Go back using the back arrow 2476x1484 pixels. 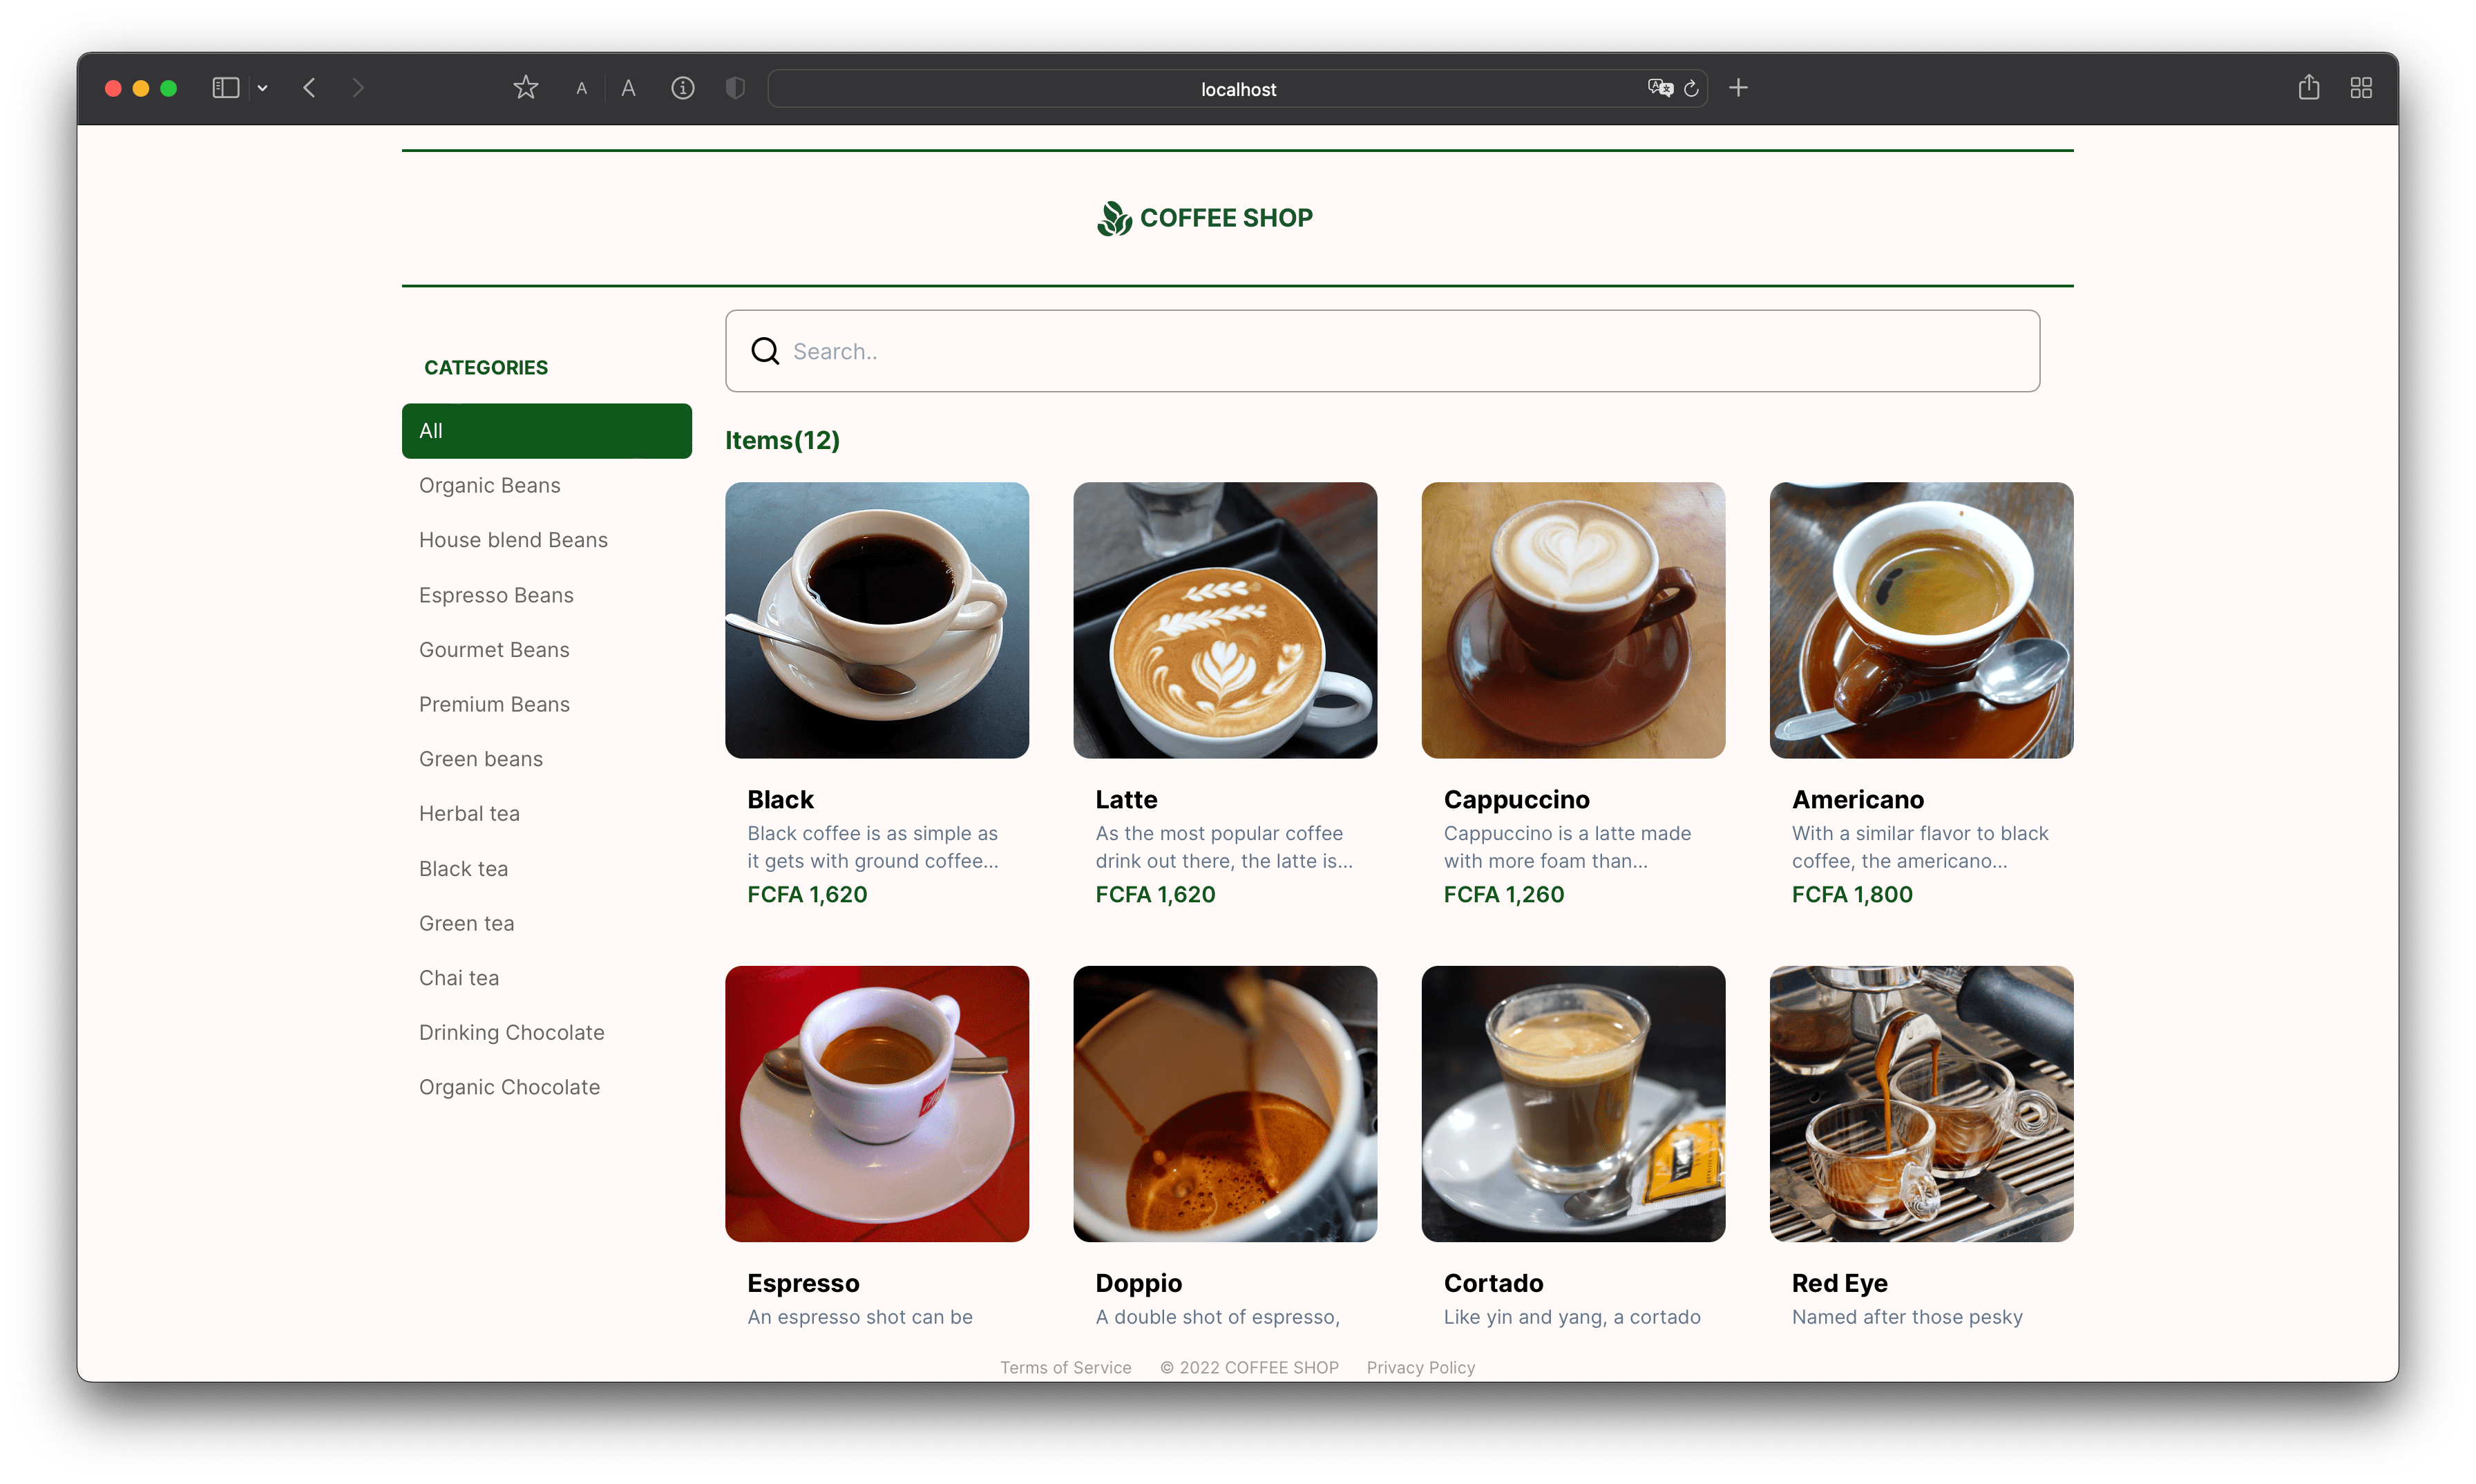coord(310,87)
